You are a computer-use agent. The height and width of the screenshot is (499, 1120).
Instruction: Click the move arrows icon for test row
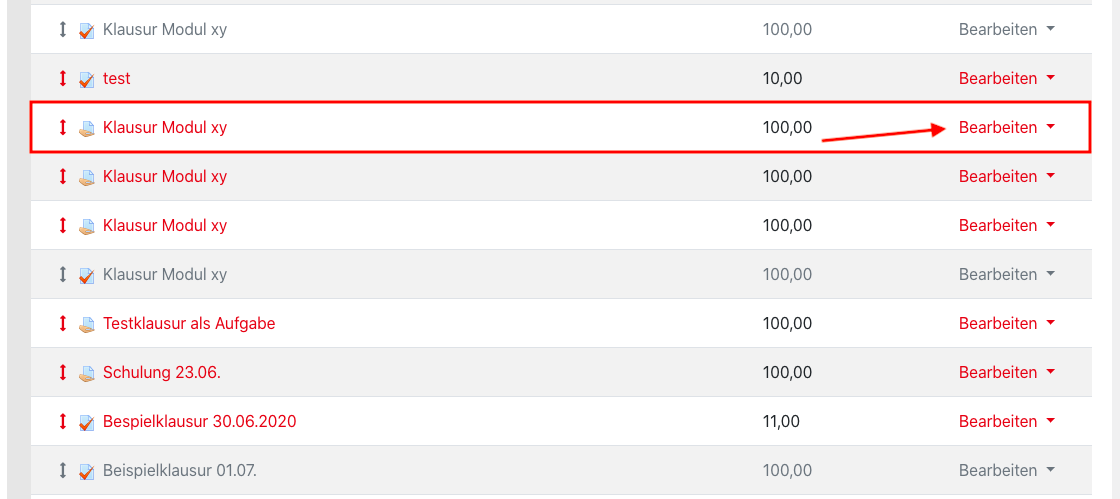[x=63, y=79]
